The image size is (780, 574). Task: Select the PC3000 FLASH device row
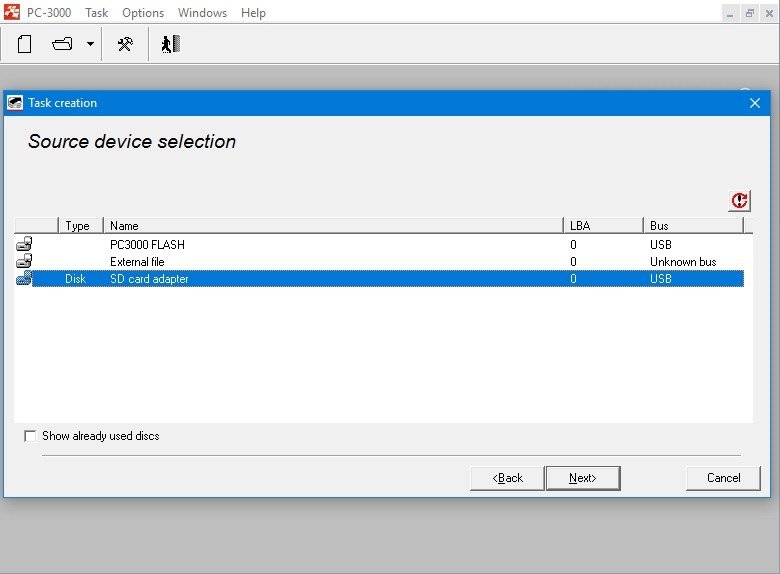click(x=379, y=245)
